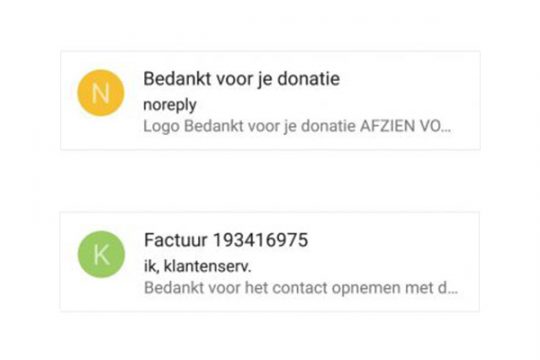Click the word 'donatie' in first subject
Screen dimensions: 540x360
pyautogui.click(x=309, y=79)
